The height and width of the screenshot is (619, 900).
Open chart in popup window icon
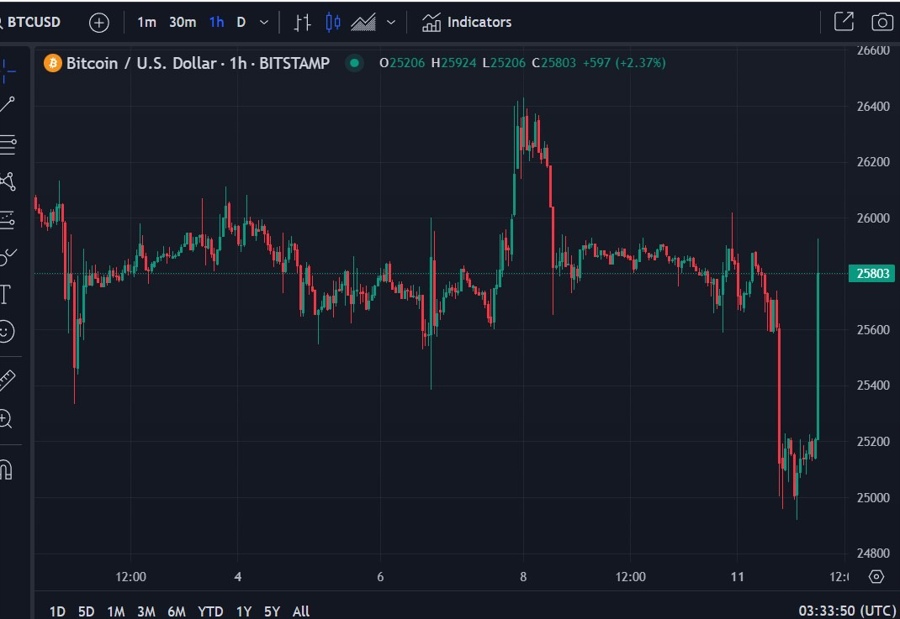pyautogui.click(x=844, y=22)
